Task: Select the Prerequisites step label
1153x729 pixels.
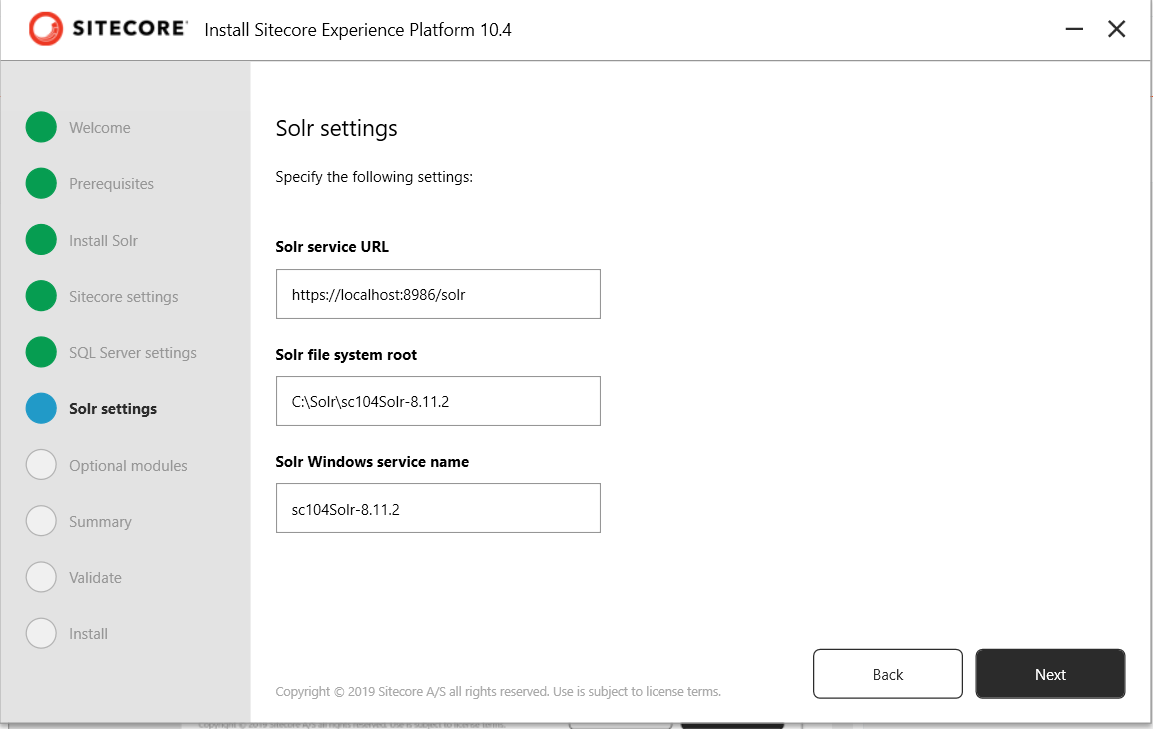Action: pos(111,184)
